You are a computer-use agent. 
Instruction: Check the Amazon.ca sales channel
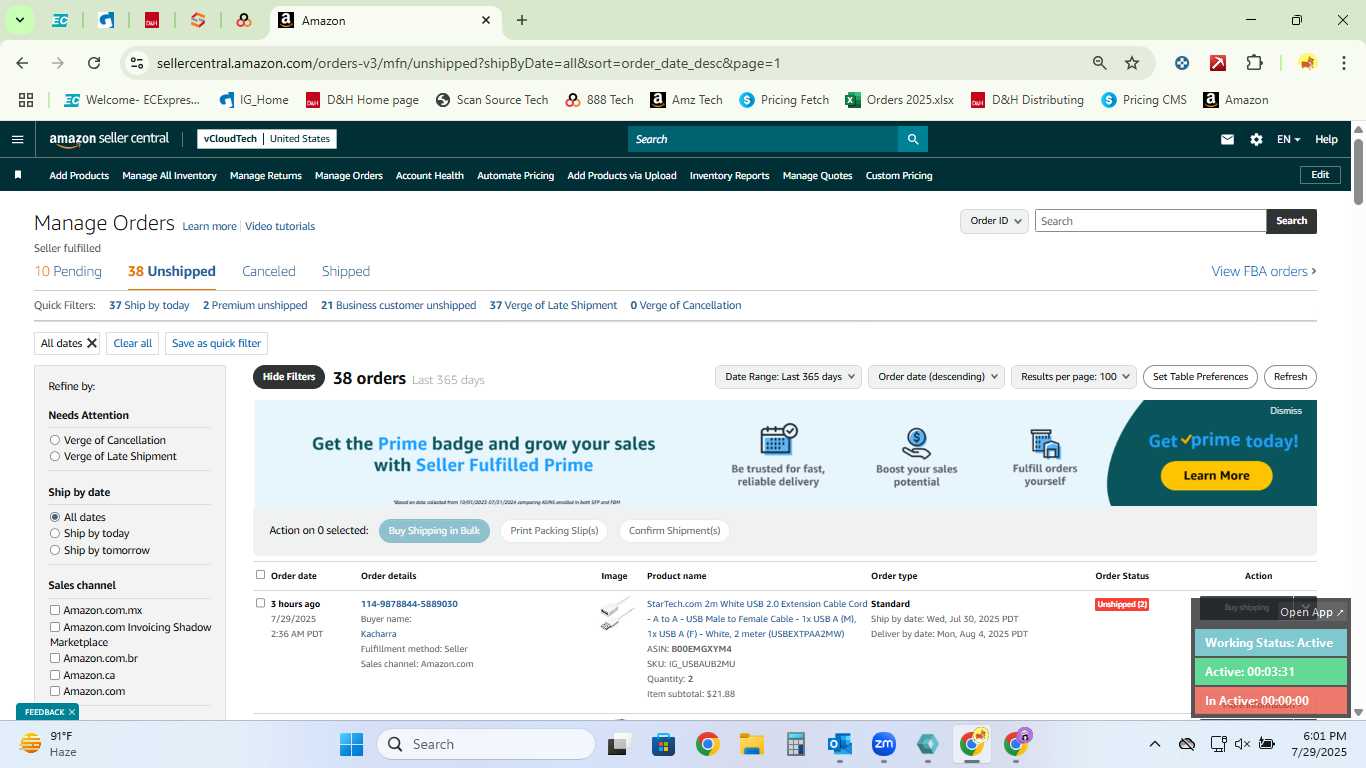click(55, 675)
